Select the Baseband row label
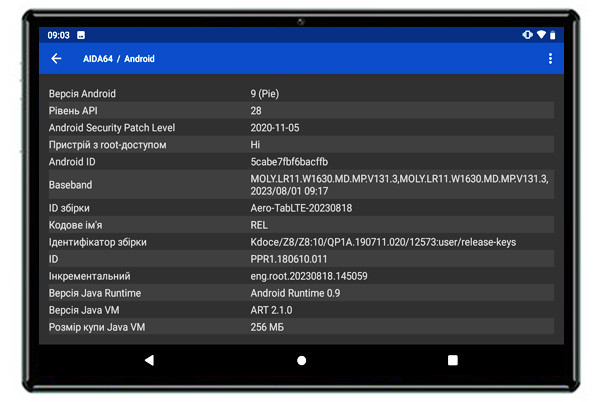 tap(70, 185)
